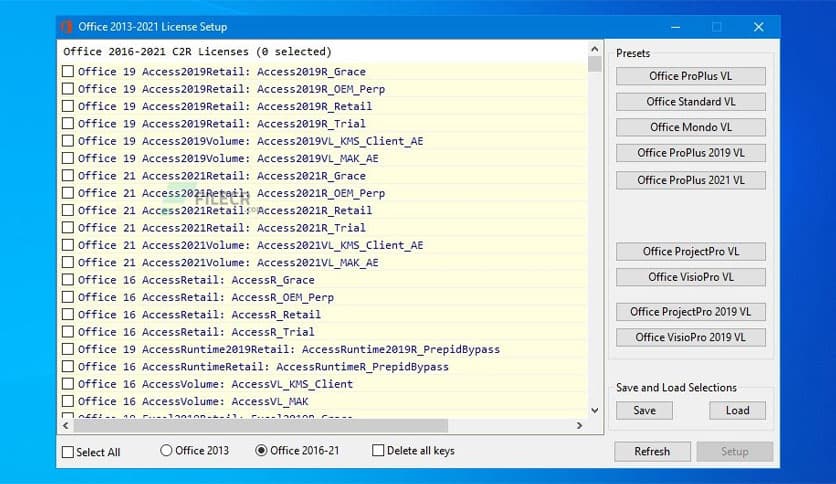836x484 pixels.
Task: Tick the Access2021R_Retail checkbox
Action: [x=68, y=210]
